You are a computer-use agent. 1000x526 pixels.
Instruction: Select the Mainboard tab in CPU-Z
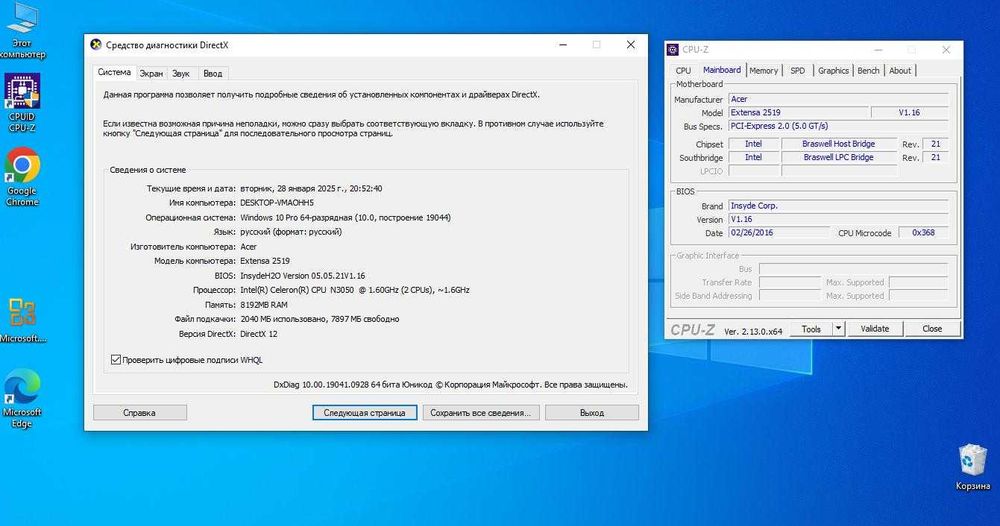click(721, 70)
